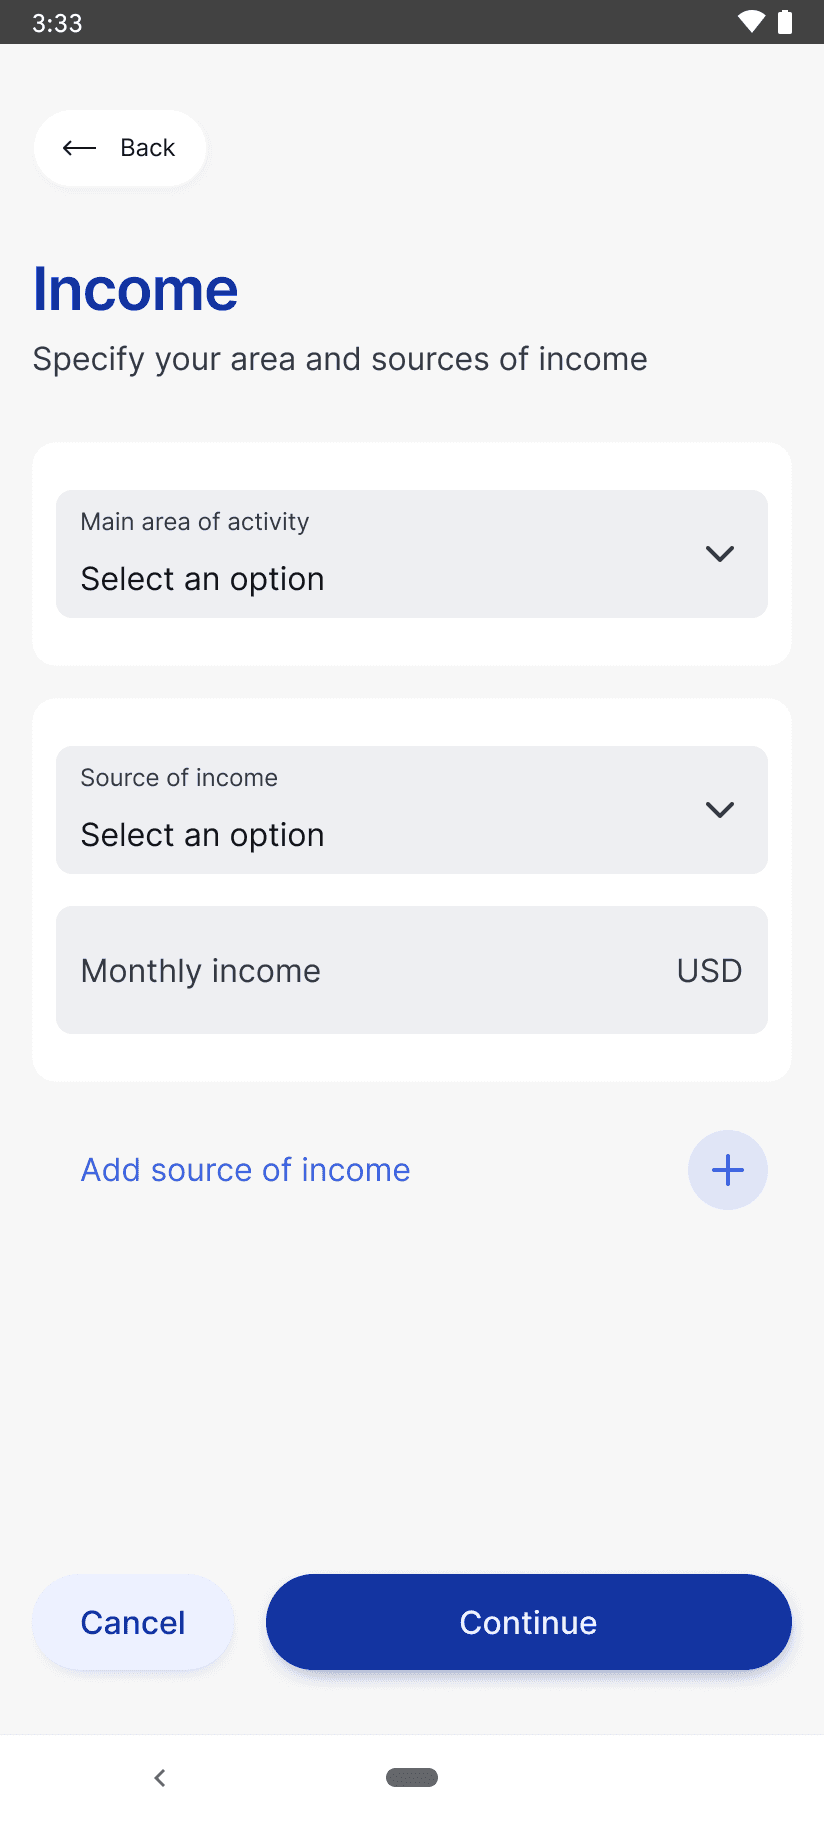The width and height of the screenshot is (824, 1834).
Task: Open the Main area of activity dropdown
Action: 412,554
